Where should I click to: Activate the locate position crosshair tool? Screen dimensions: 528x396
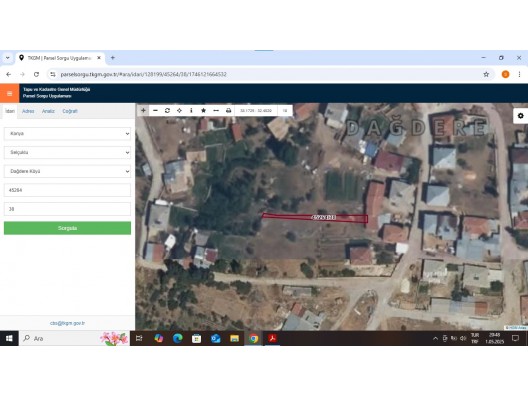tap(179, 110)
